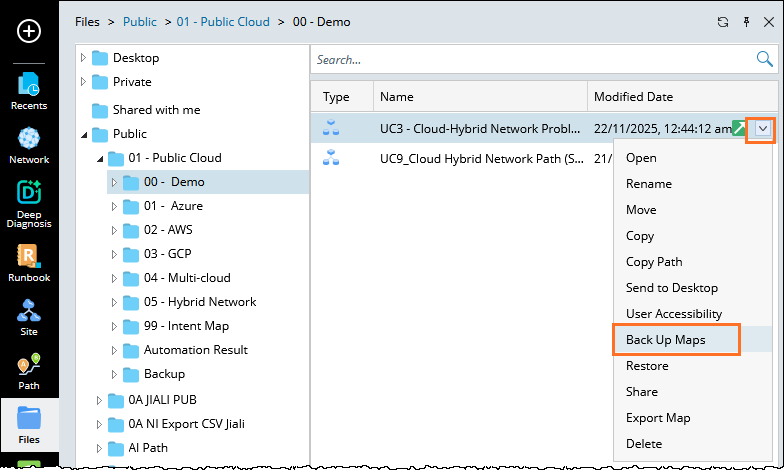Click the Public breadcrumb link
Image resolution: width=784 pixels, height=471 pixels.
pos(140,21)
